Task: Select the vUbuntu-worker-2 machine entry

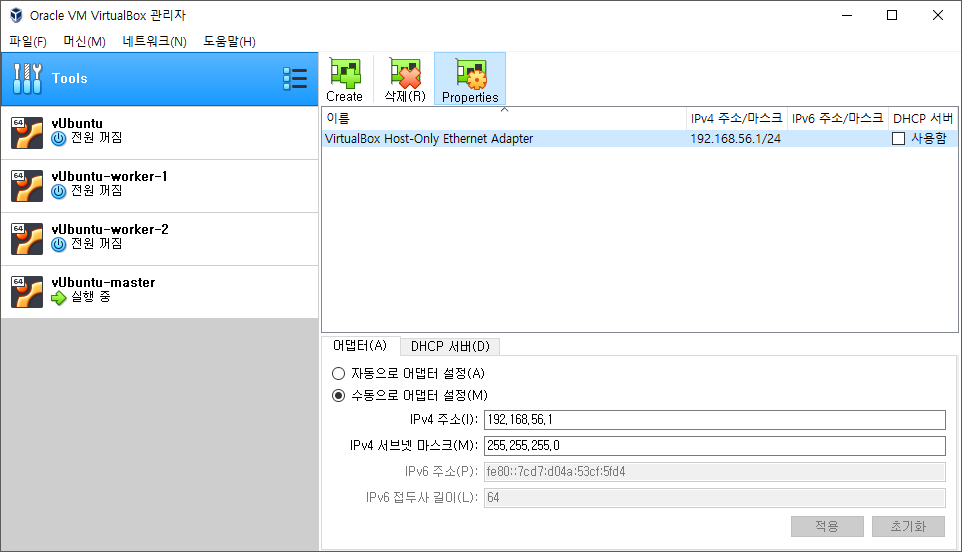Action: click(160, 239)
